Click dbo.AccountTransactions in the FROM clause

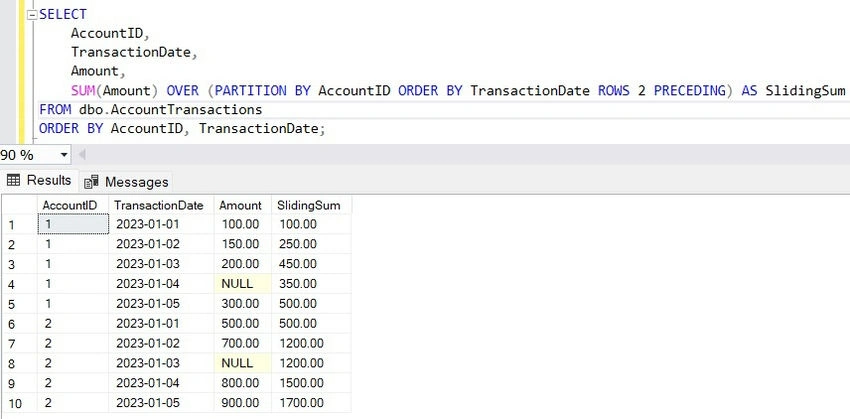point(170,109)
